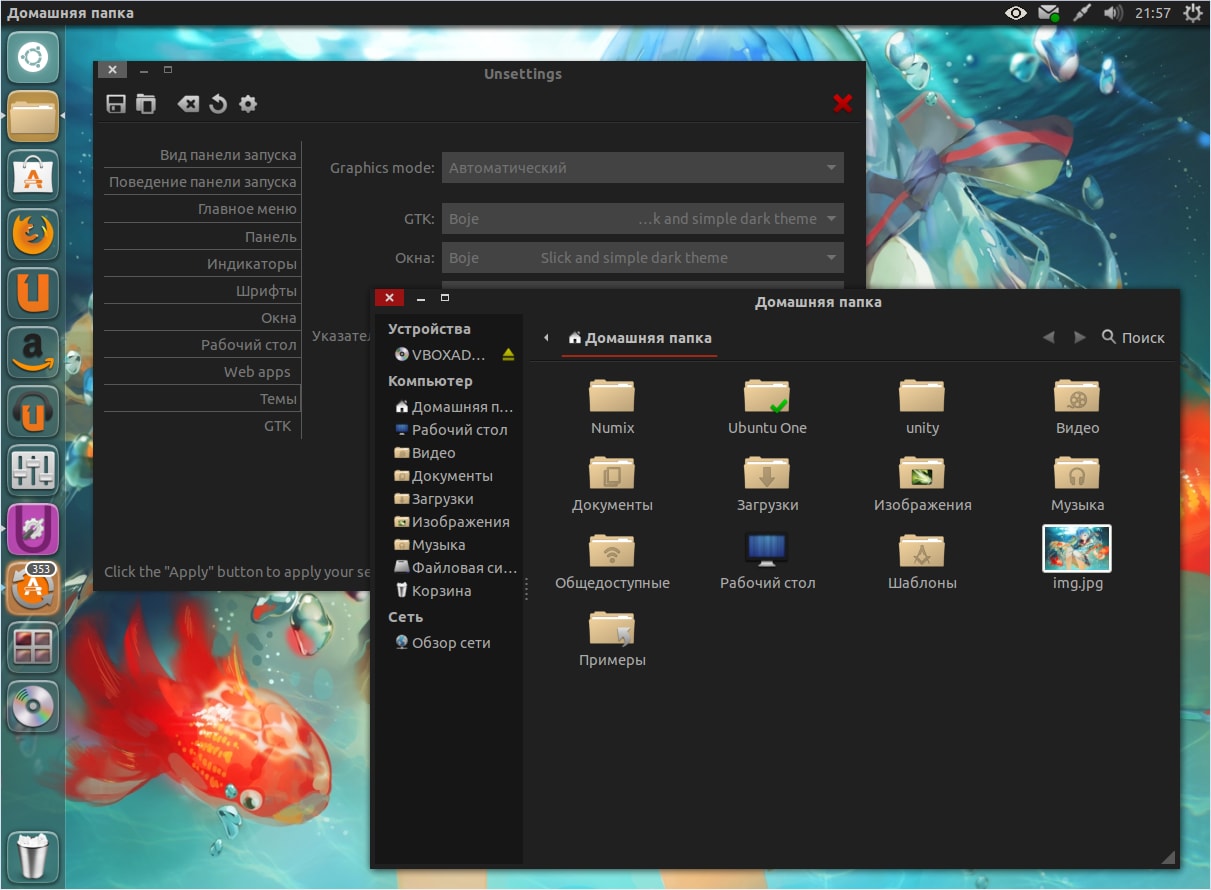Open the Ubuntu Dash from the launcher
Viewport: 1211px width, 890px height.
coord(33,57)
